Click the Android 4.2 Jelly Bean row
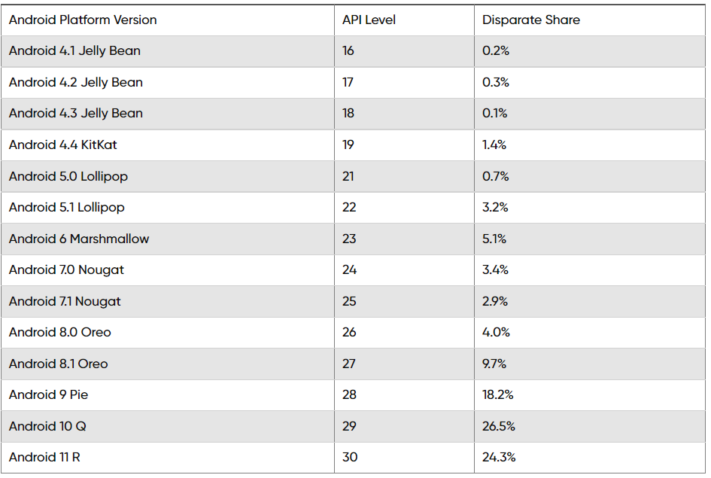Viewport: 711px width, 478px height. [x=353, y=83]
